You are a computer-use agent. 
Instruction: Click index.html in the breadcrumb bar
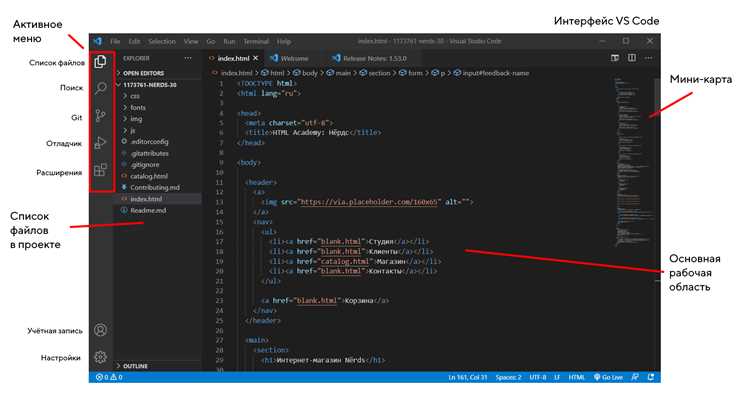click(232, 73)
